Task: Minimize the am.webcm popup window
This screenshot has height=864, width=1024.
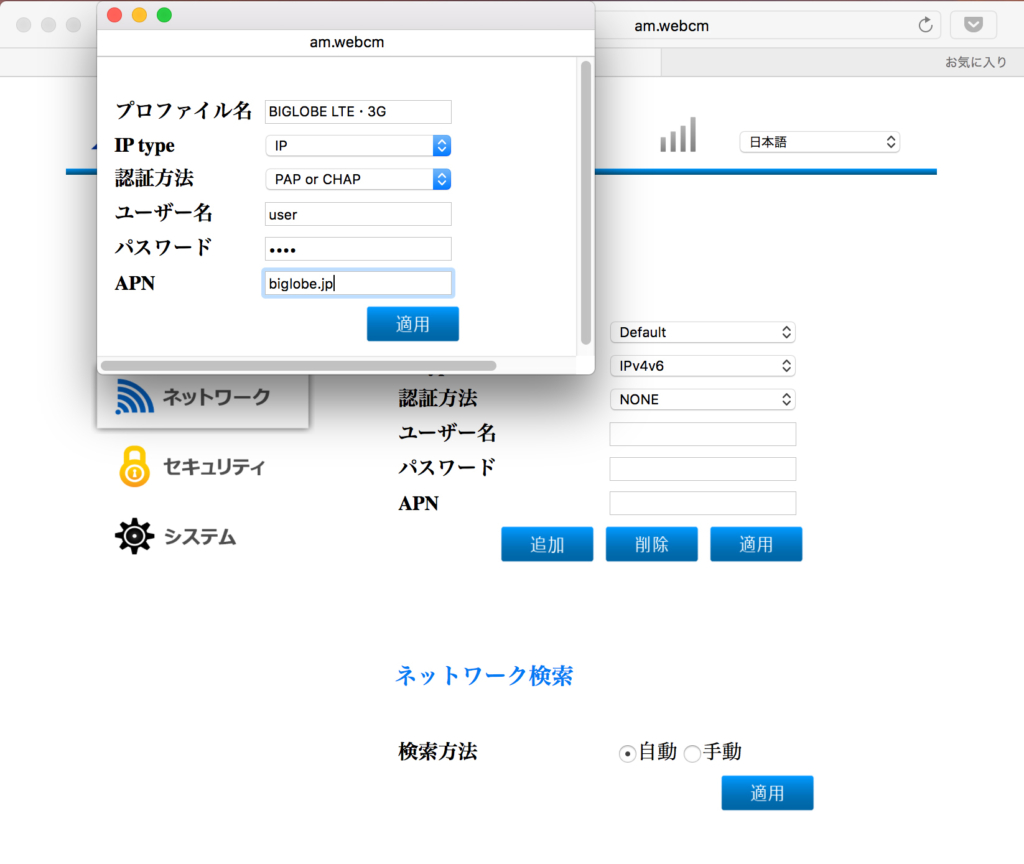Action: point(139,15)
